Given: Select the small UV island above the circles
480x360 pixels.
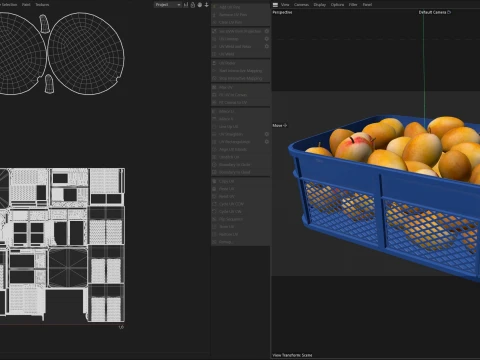Looking at the screenshot, I should (x=44, y=24).
